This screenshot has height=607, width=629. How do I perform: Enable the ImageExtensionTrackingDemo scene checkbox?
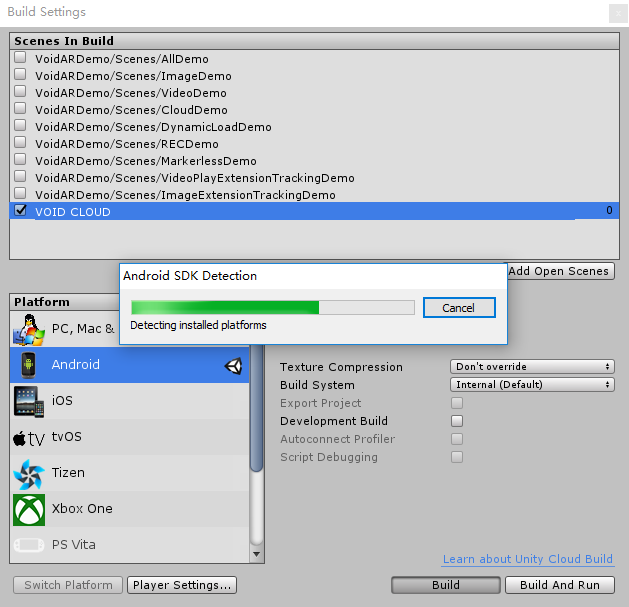tap(20, 193)
